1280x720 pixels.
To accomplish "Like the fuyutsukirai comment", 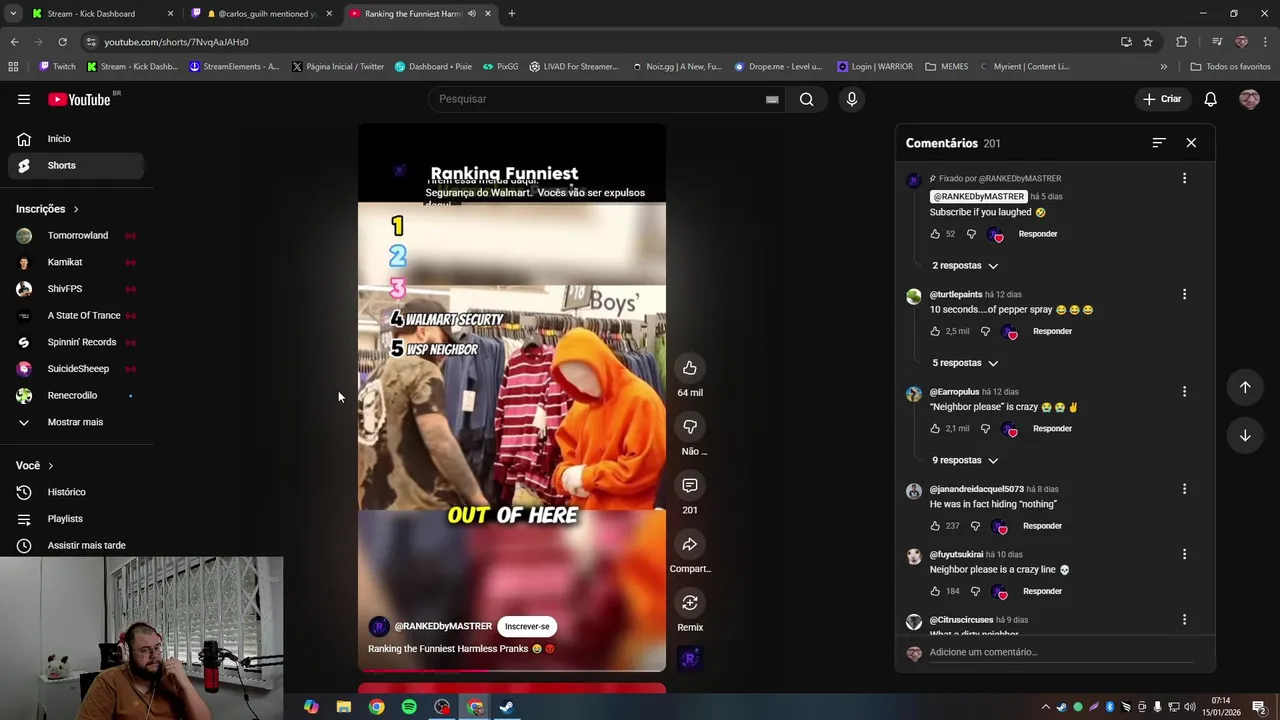I will 935,591.
